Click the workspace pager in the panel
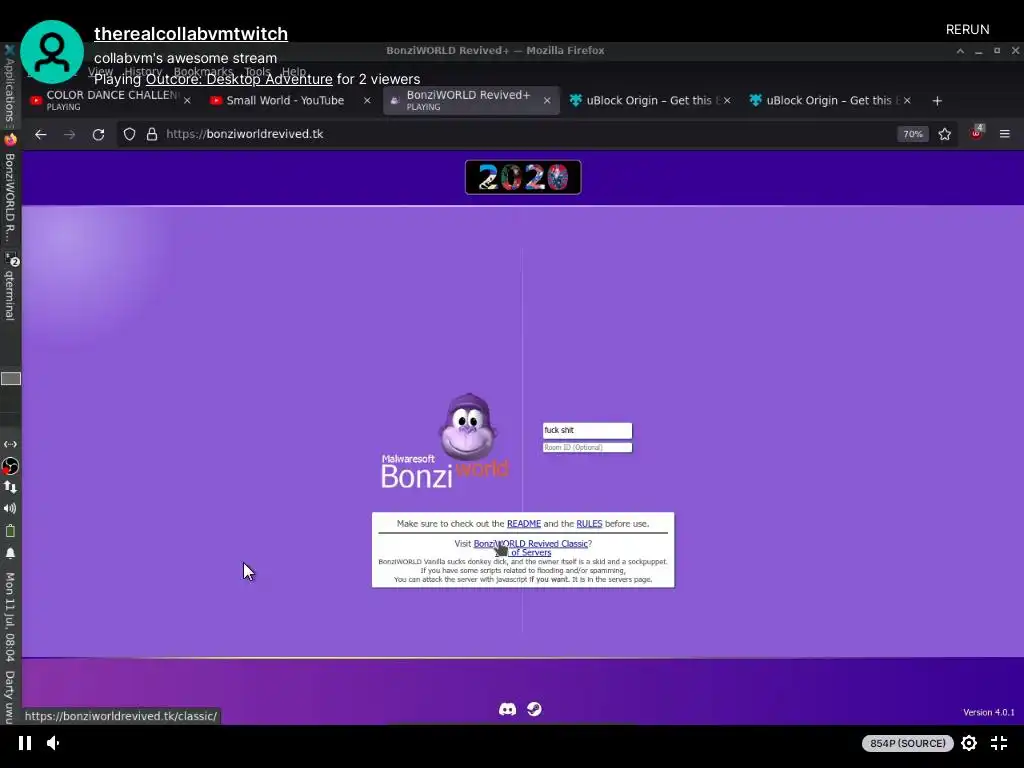Screen dimensions: 1024x768 (10, 379)
